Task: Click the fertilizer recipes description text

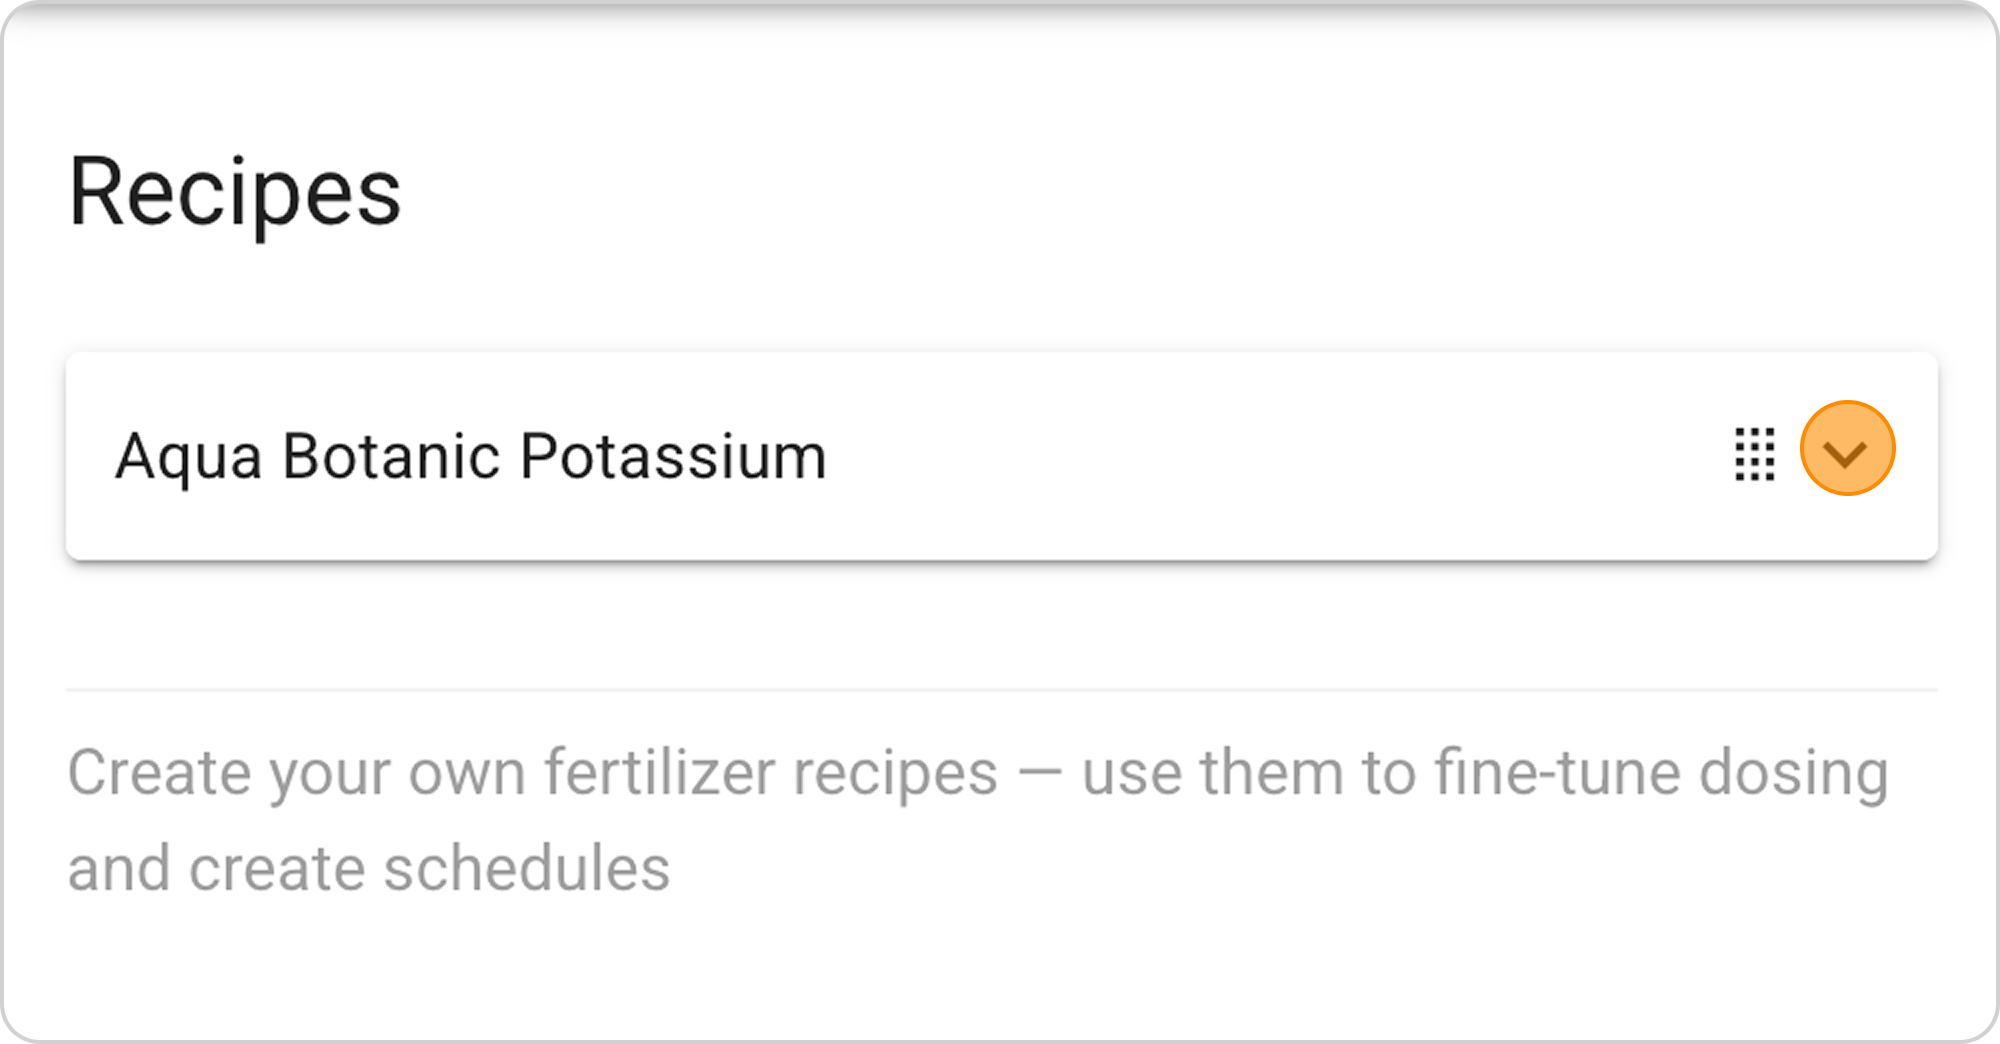Action: (977, 818)
